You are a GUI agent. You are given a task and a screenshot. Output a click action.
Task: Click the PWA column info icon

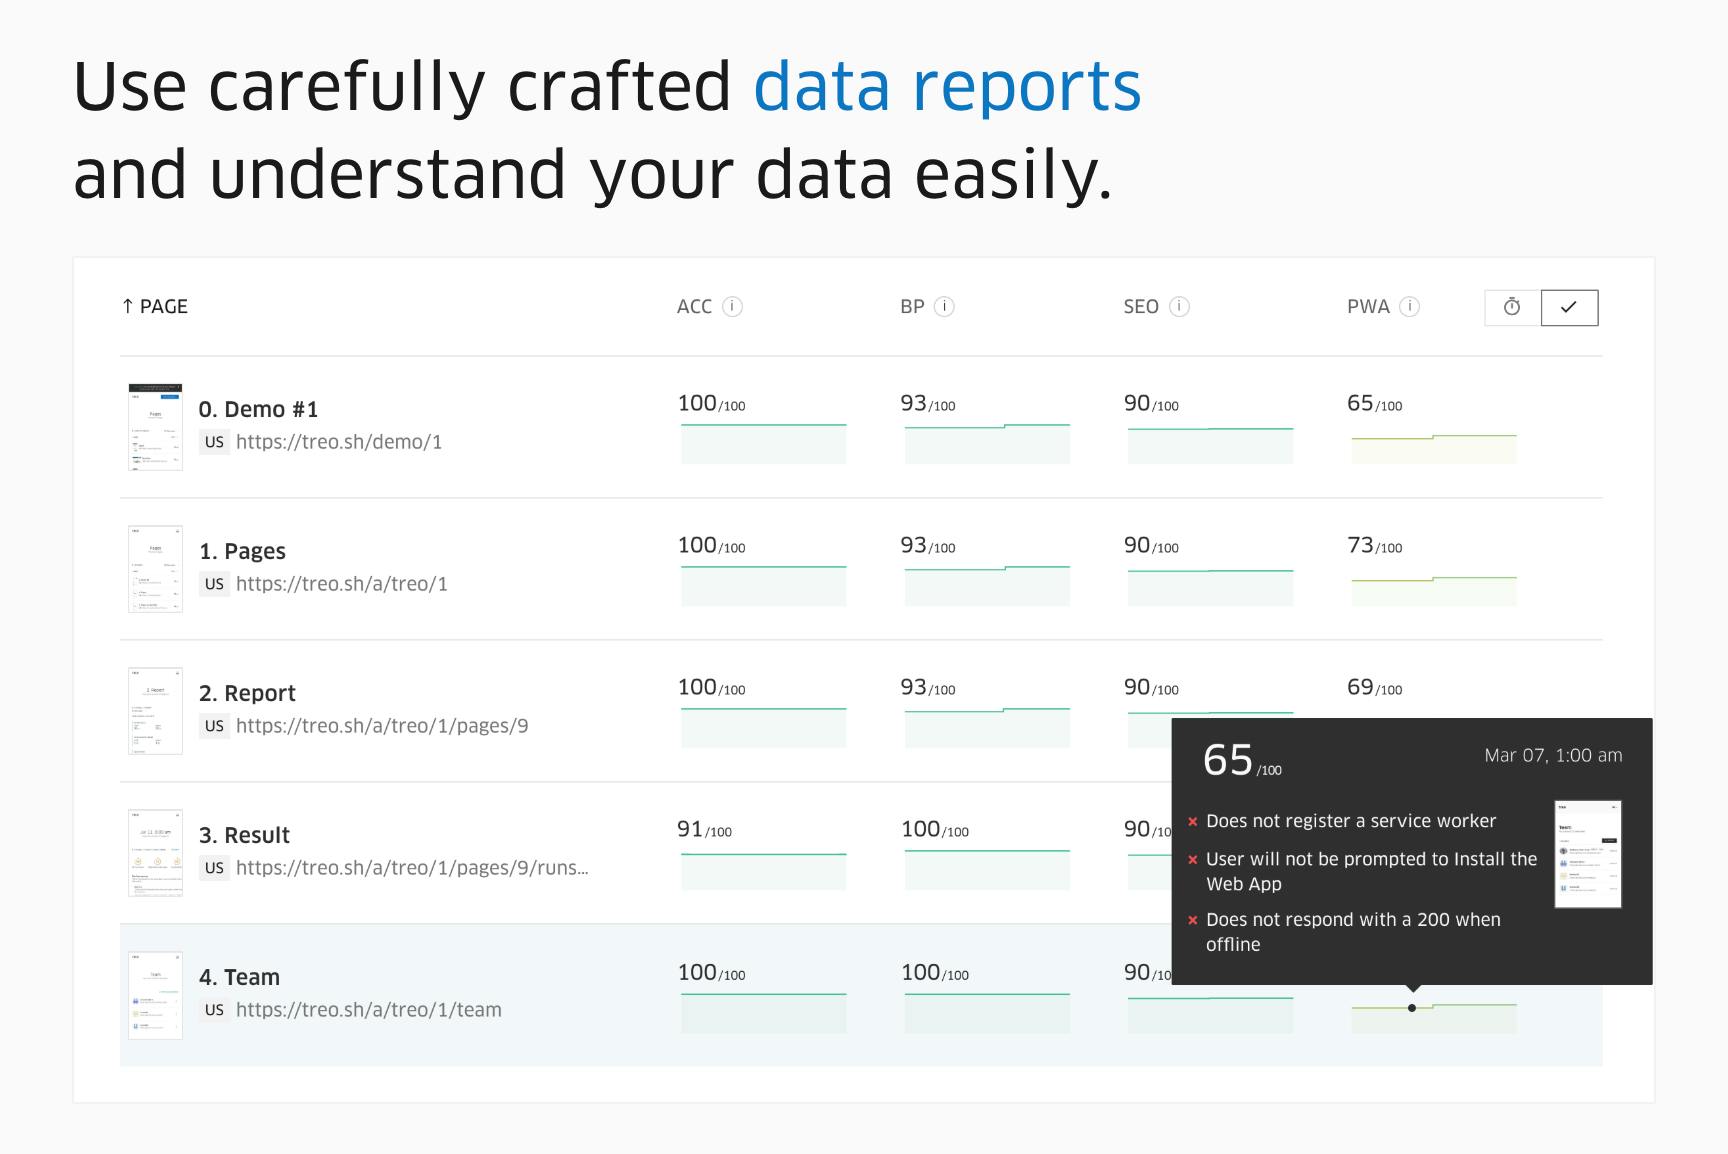1410,307
